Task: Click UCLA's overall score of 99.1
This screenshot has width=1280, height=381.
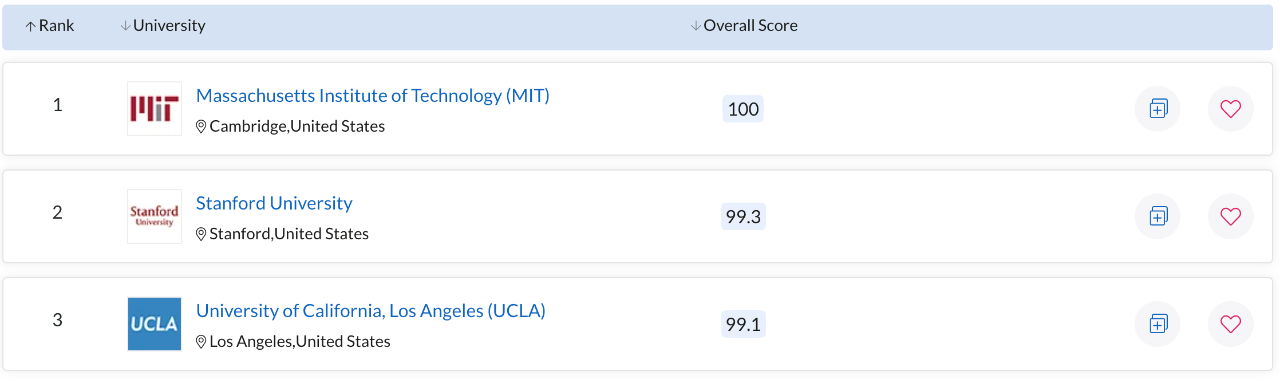Action: [743, 324]
